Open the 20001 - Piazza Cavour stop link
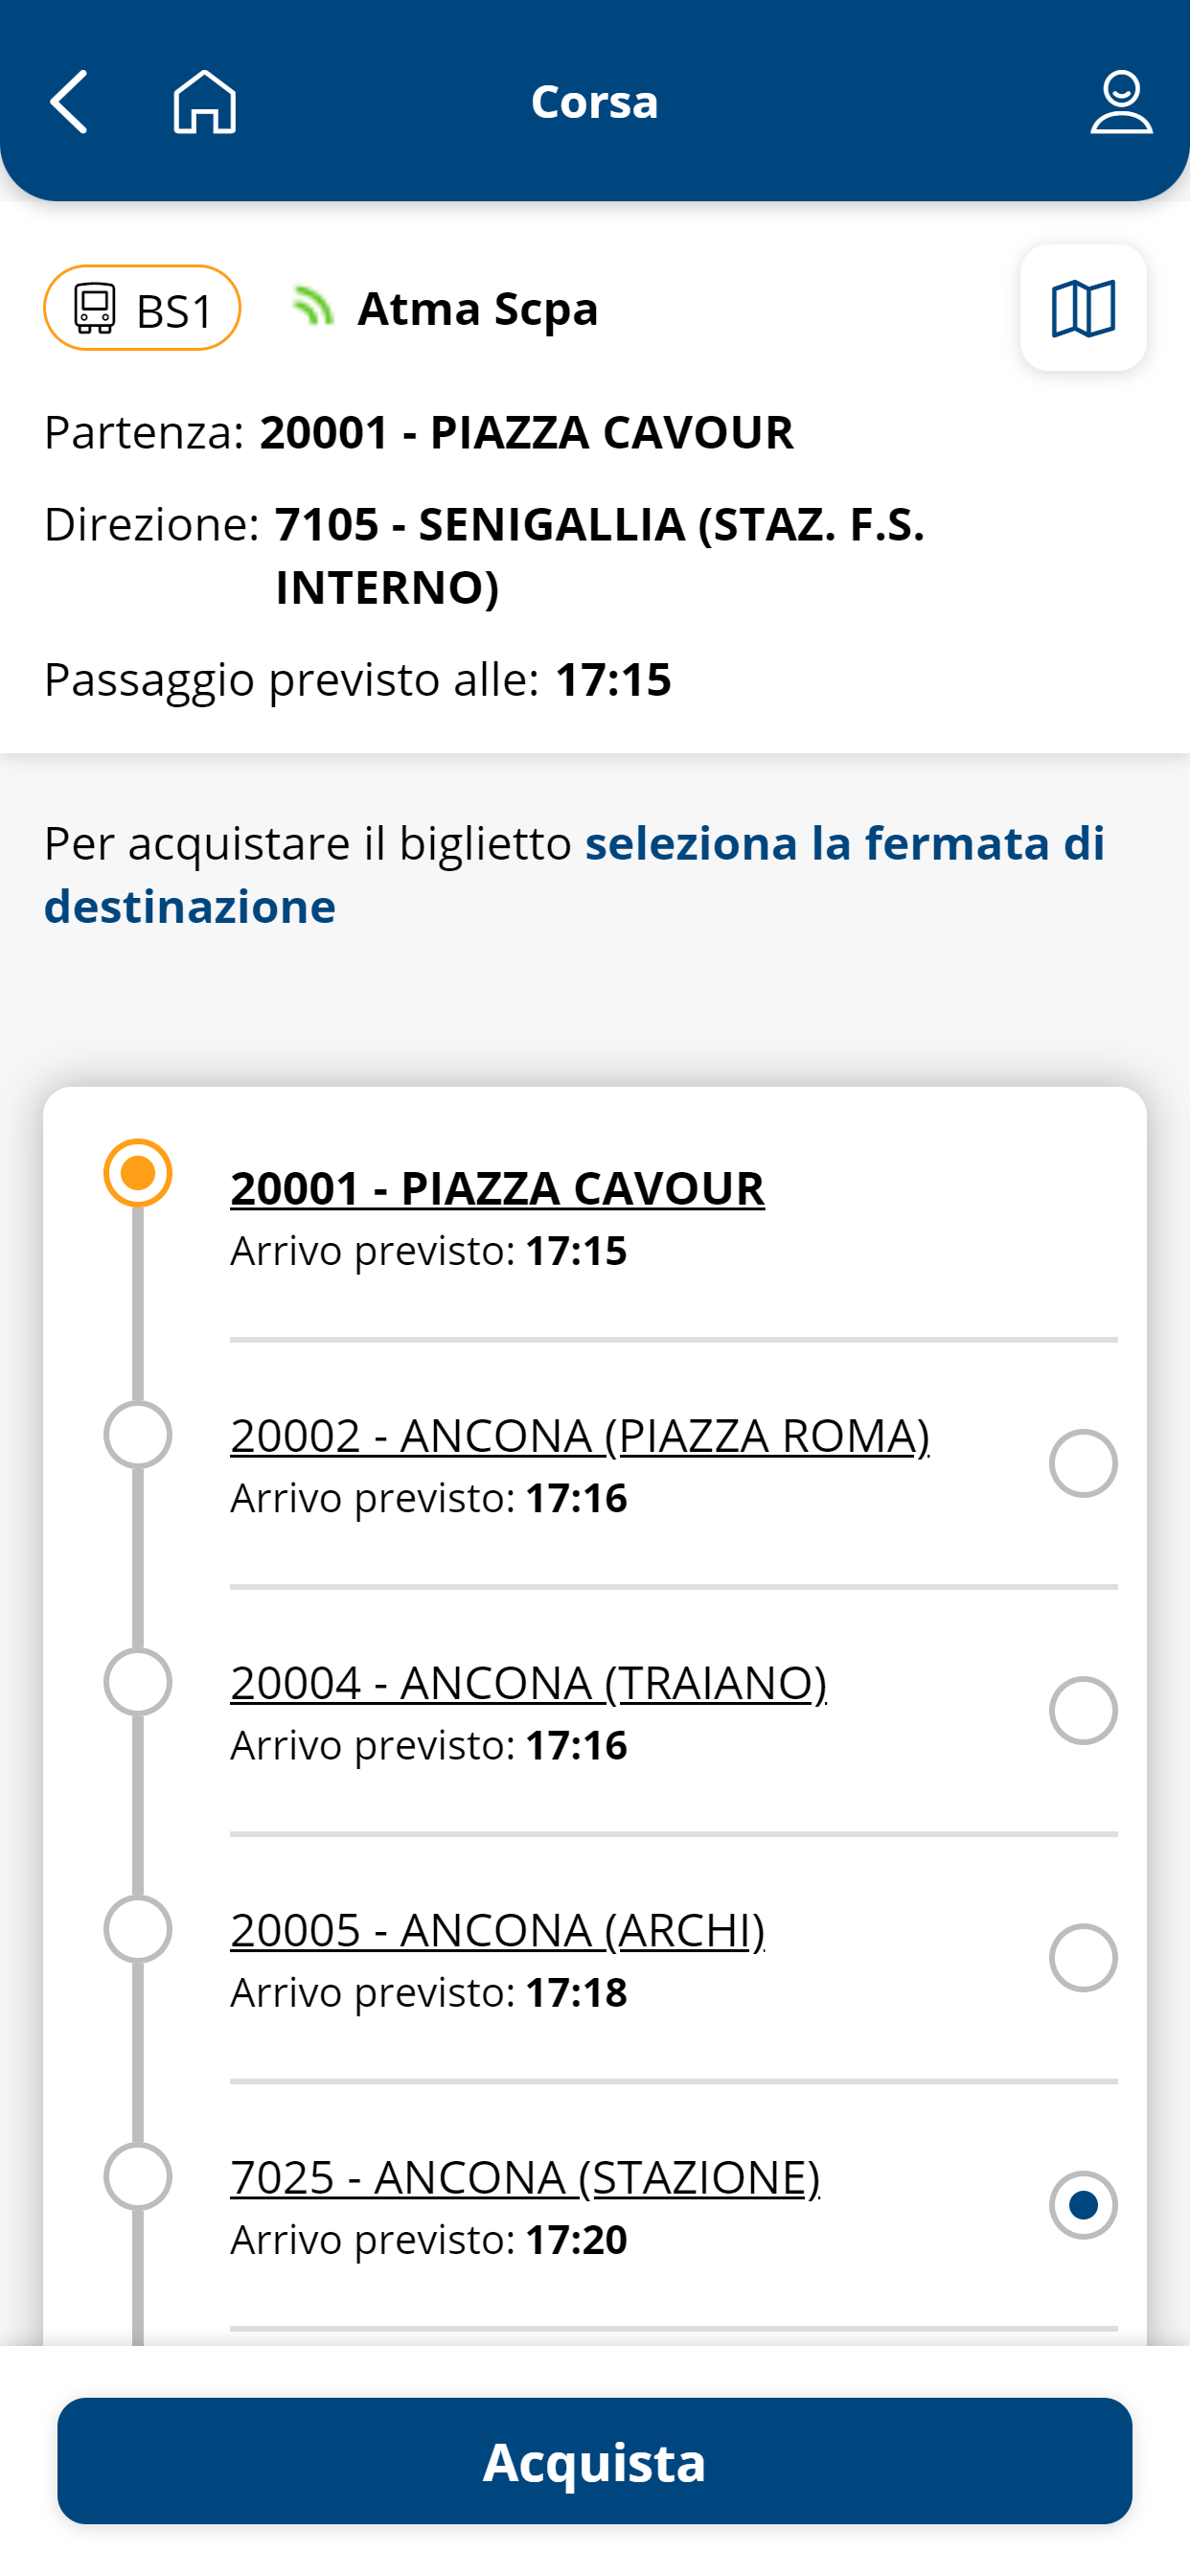 tap(497, 1188)
